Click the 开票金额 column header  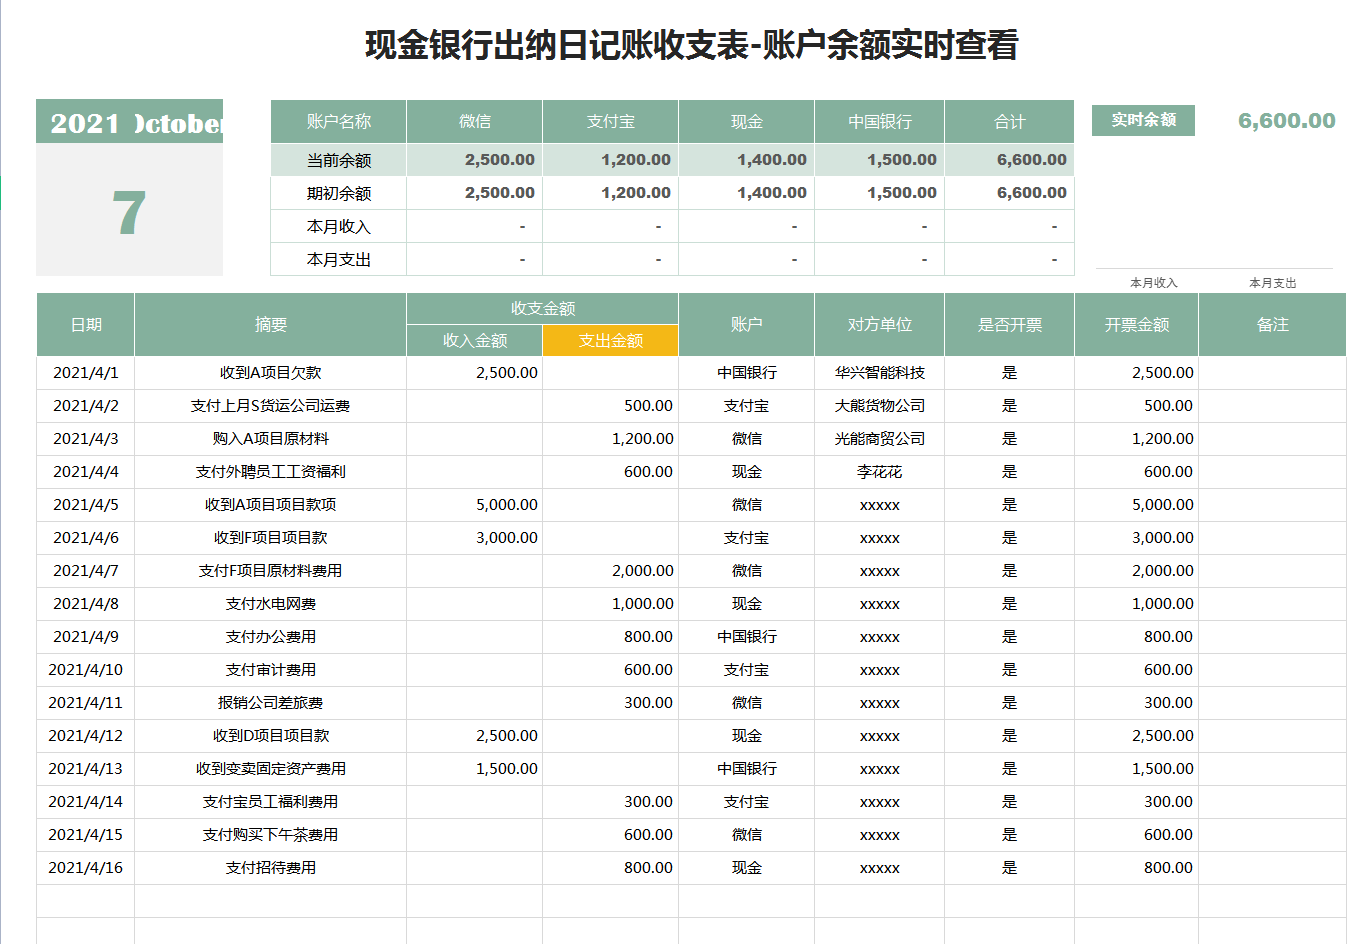(1136, 325)
